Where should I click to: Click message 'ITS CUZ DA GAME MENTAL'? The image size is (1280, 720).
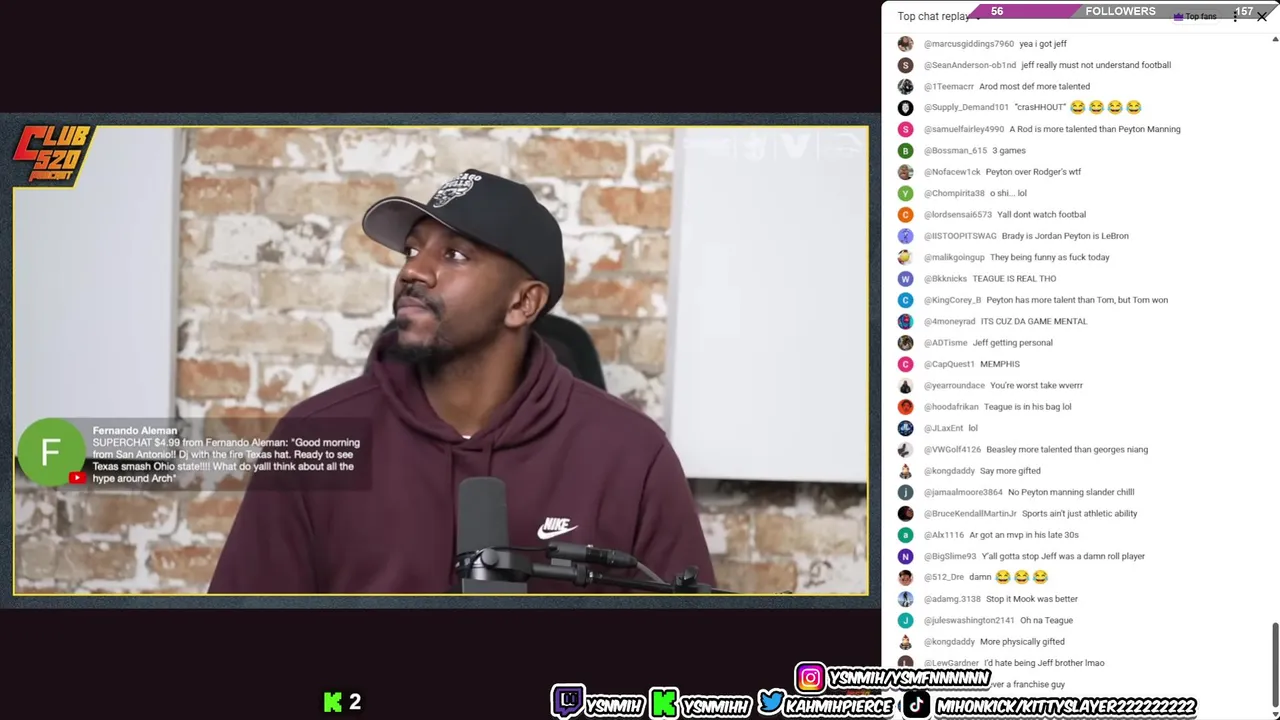tap(1033, 322)
